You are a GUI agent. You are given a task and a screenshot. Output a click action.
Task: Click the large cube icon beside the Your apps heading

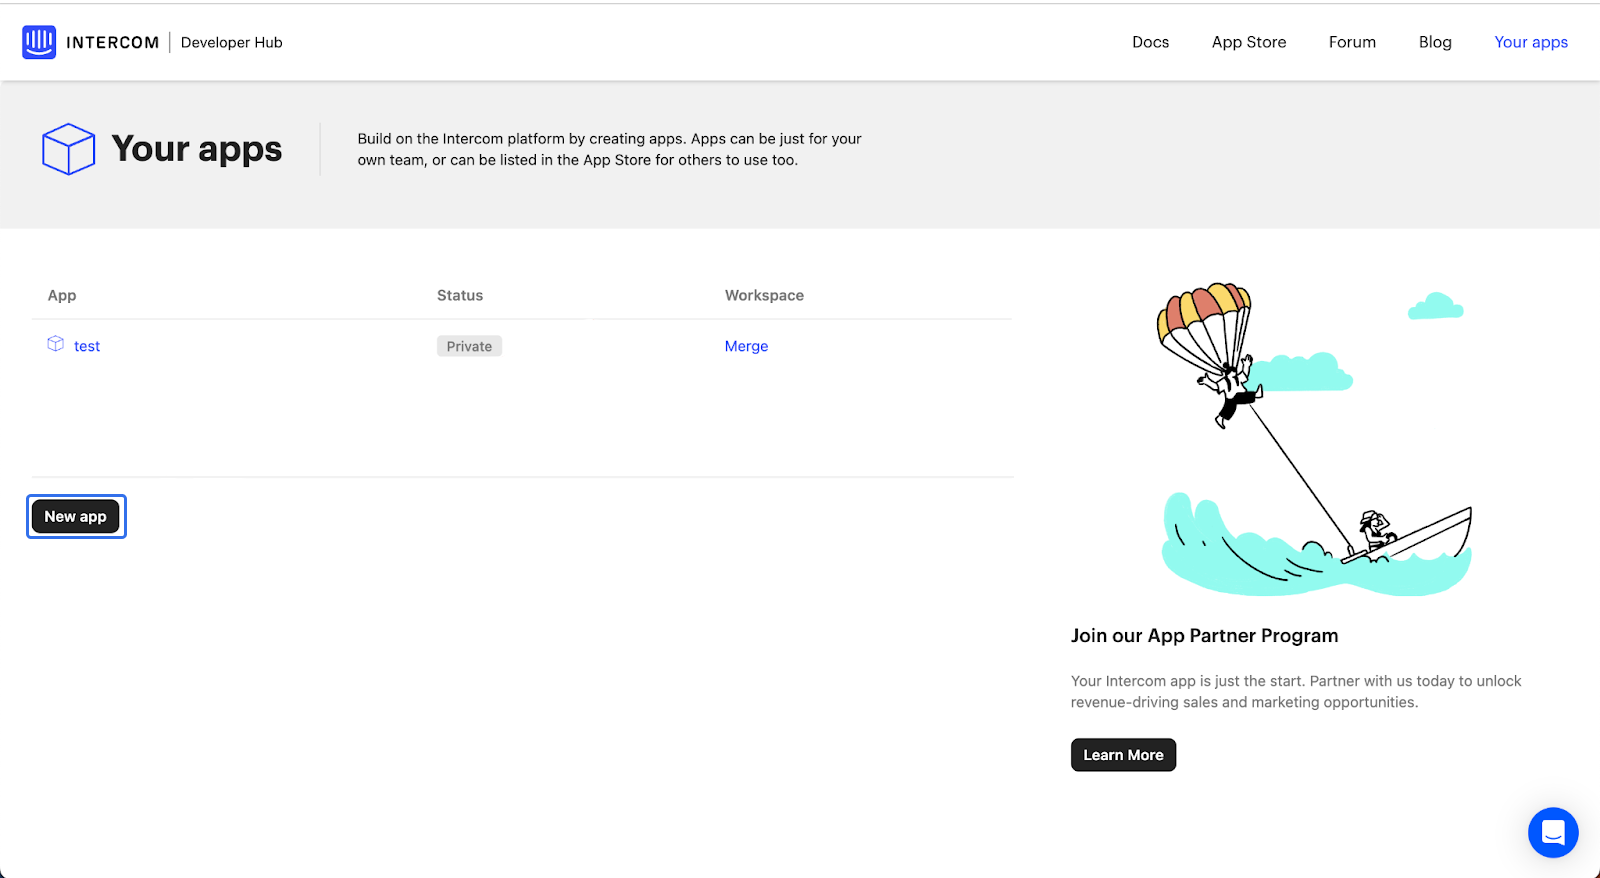point(68,149)
